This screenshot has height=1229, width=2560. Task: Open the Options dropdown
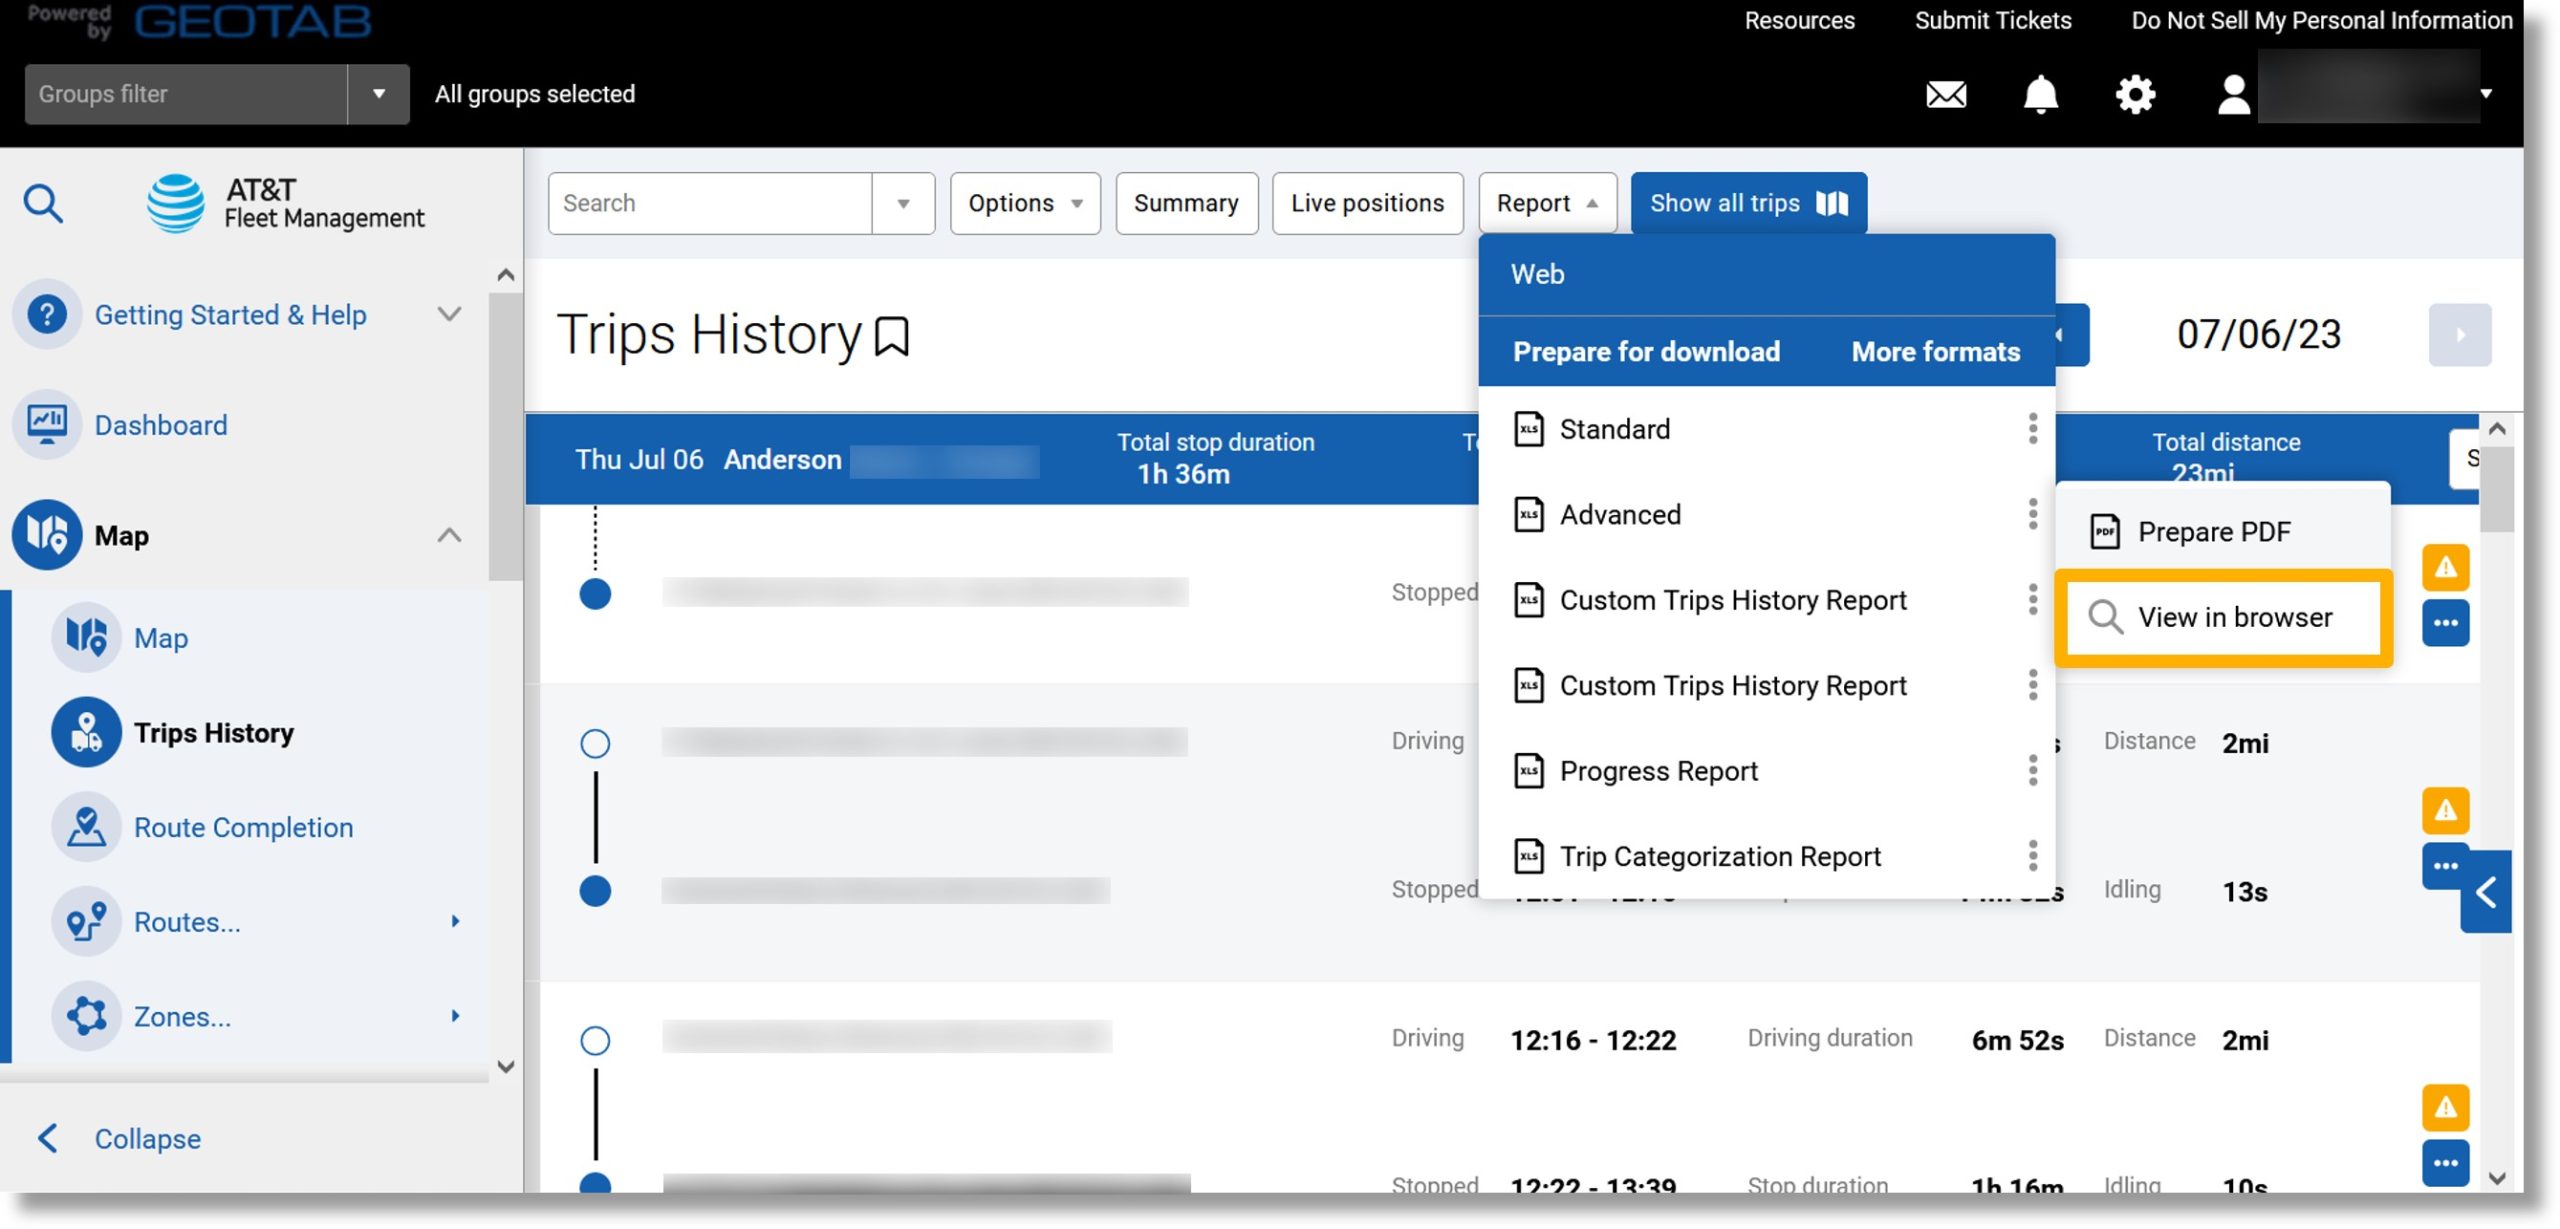click(x=1025, y=203)
